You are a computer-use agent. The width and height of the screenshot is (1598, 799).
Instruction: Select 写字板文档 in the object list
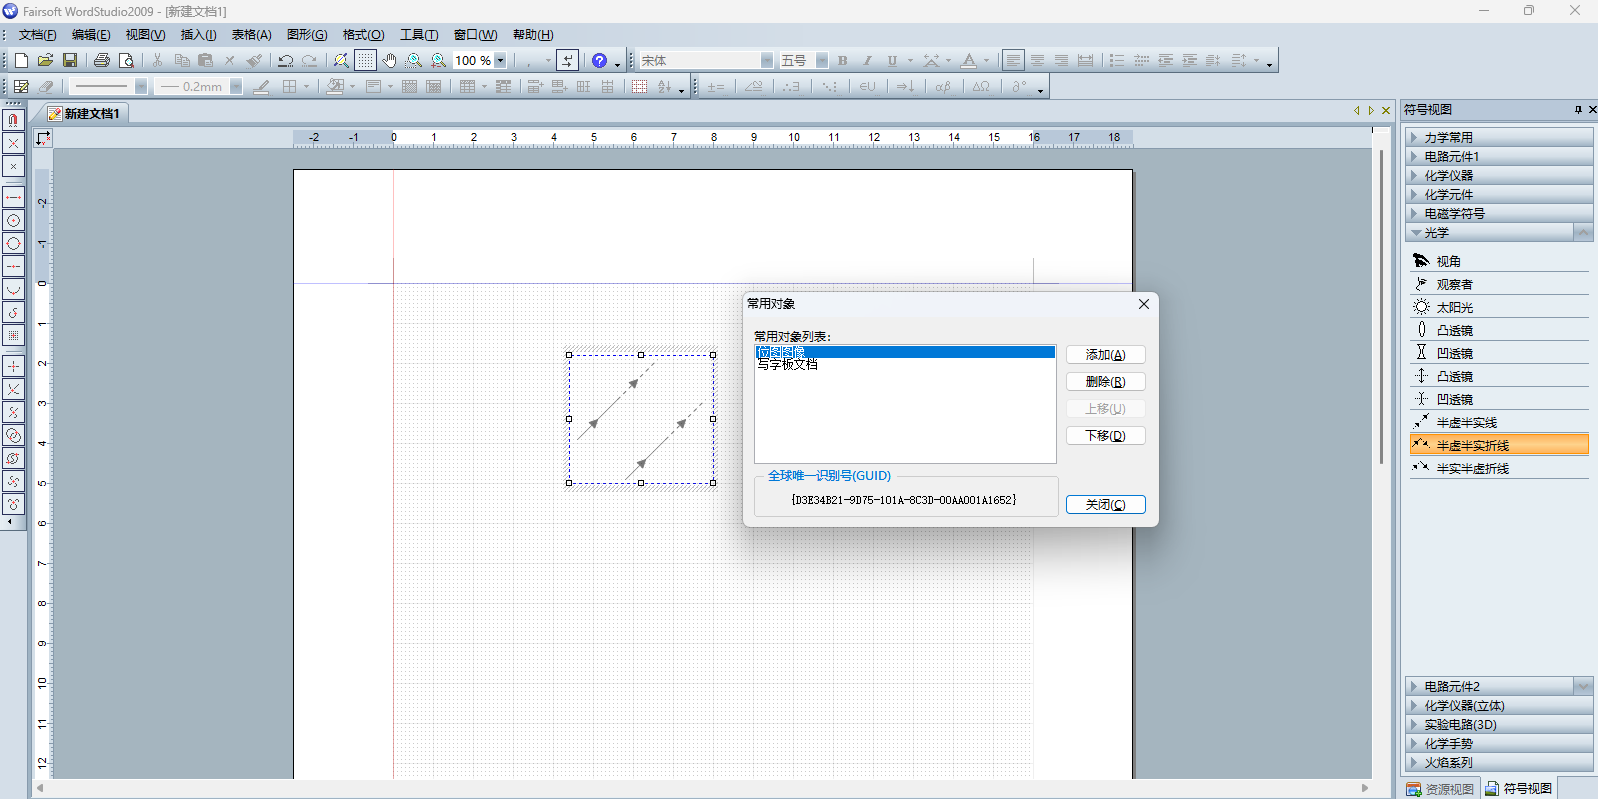(788, 365)
